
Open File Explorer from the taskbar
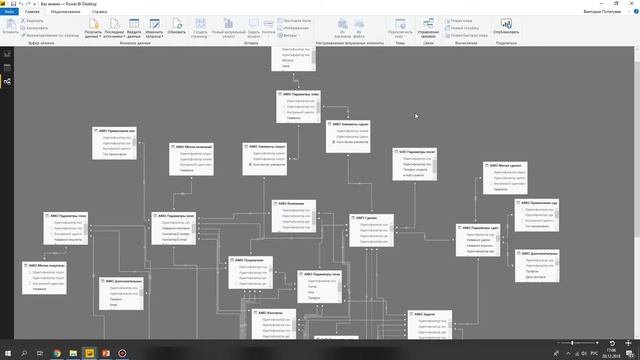click(x=73, y=353)
